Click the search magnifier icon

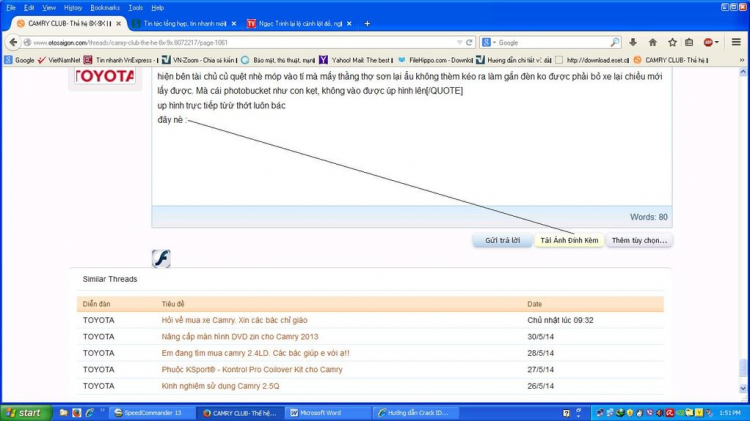click(x=615, y=42)
